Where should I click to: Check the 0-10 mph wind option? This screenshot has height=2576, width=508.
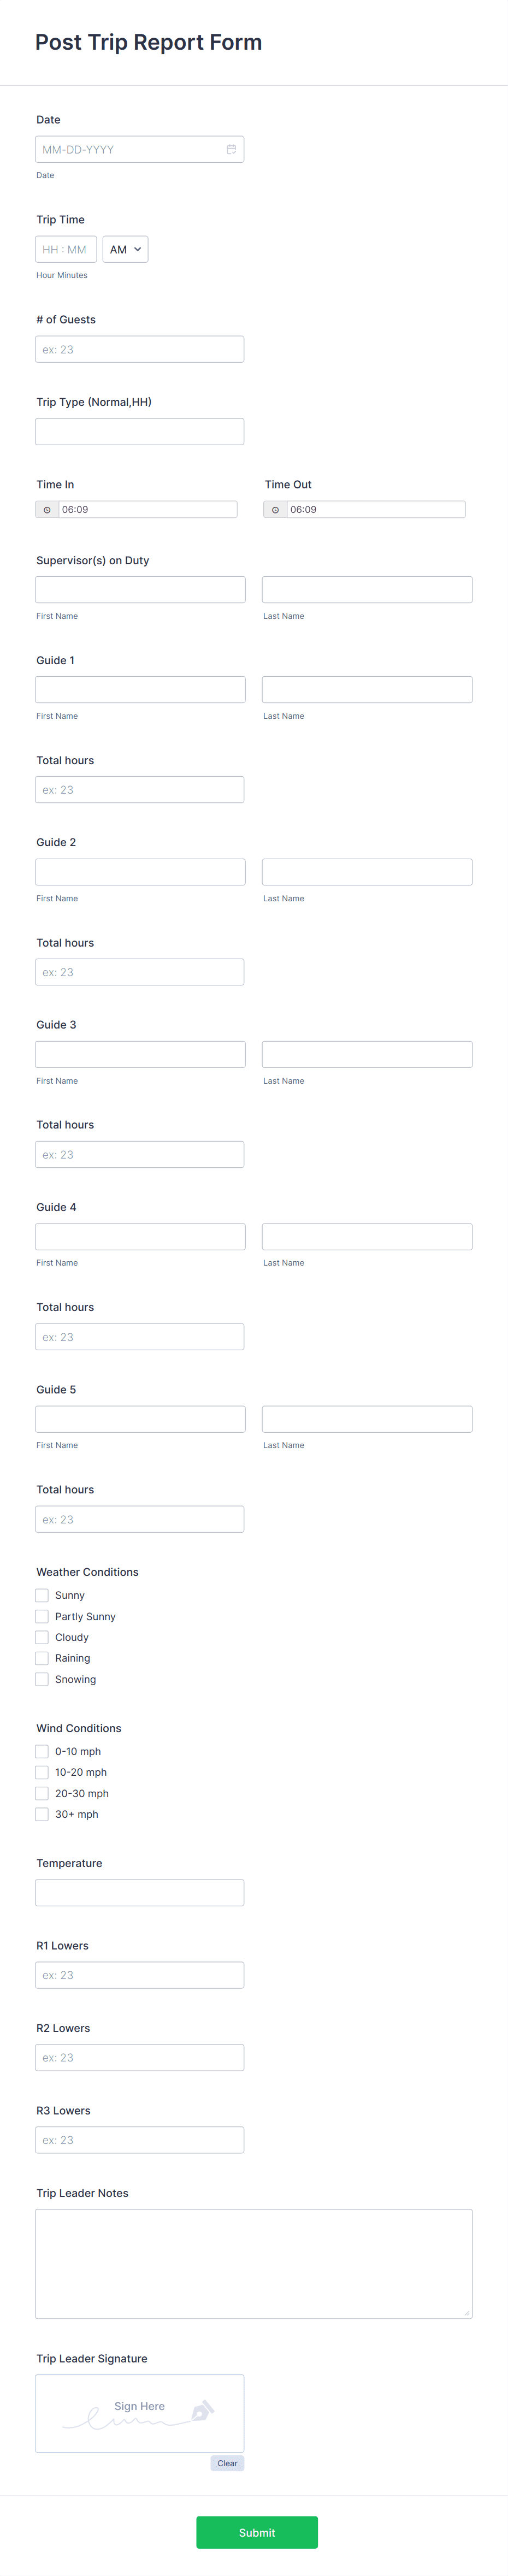click(x=42, y=1751)
